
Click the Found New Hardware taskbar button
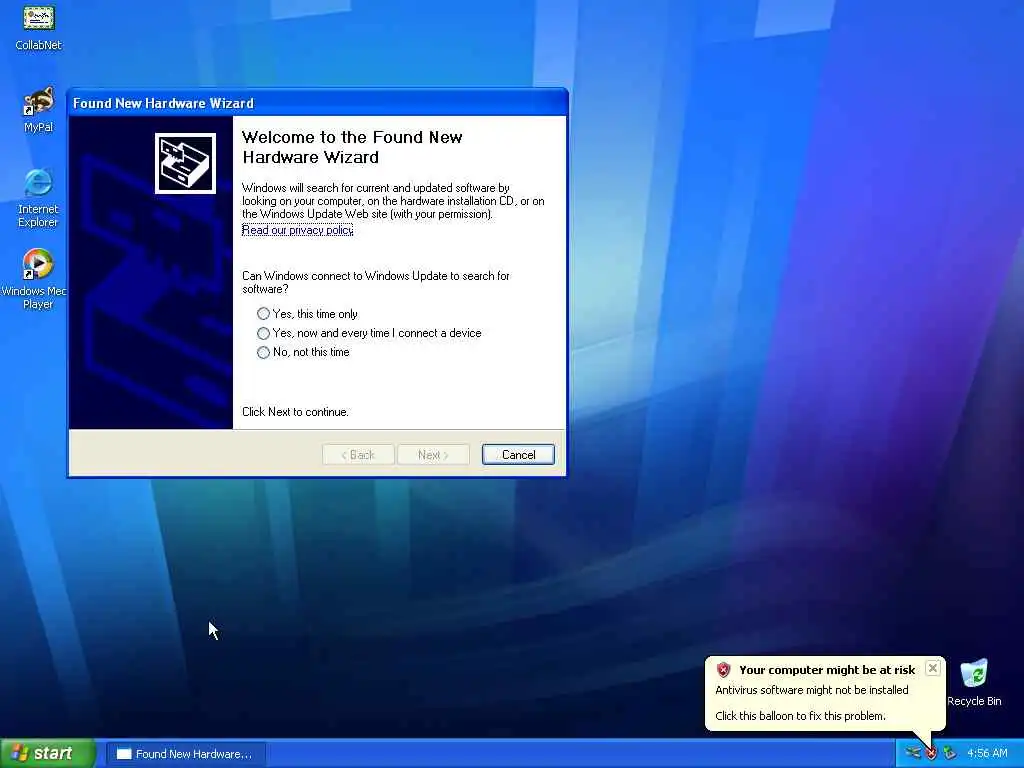pos(185,754)
